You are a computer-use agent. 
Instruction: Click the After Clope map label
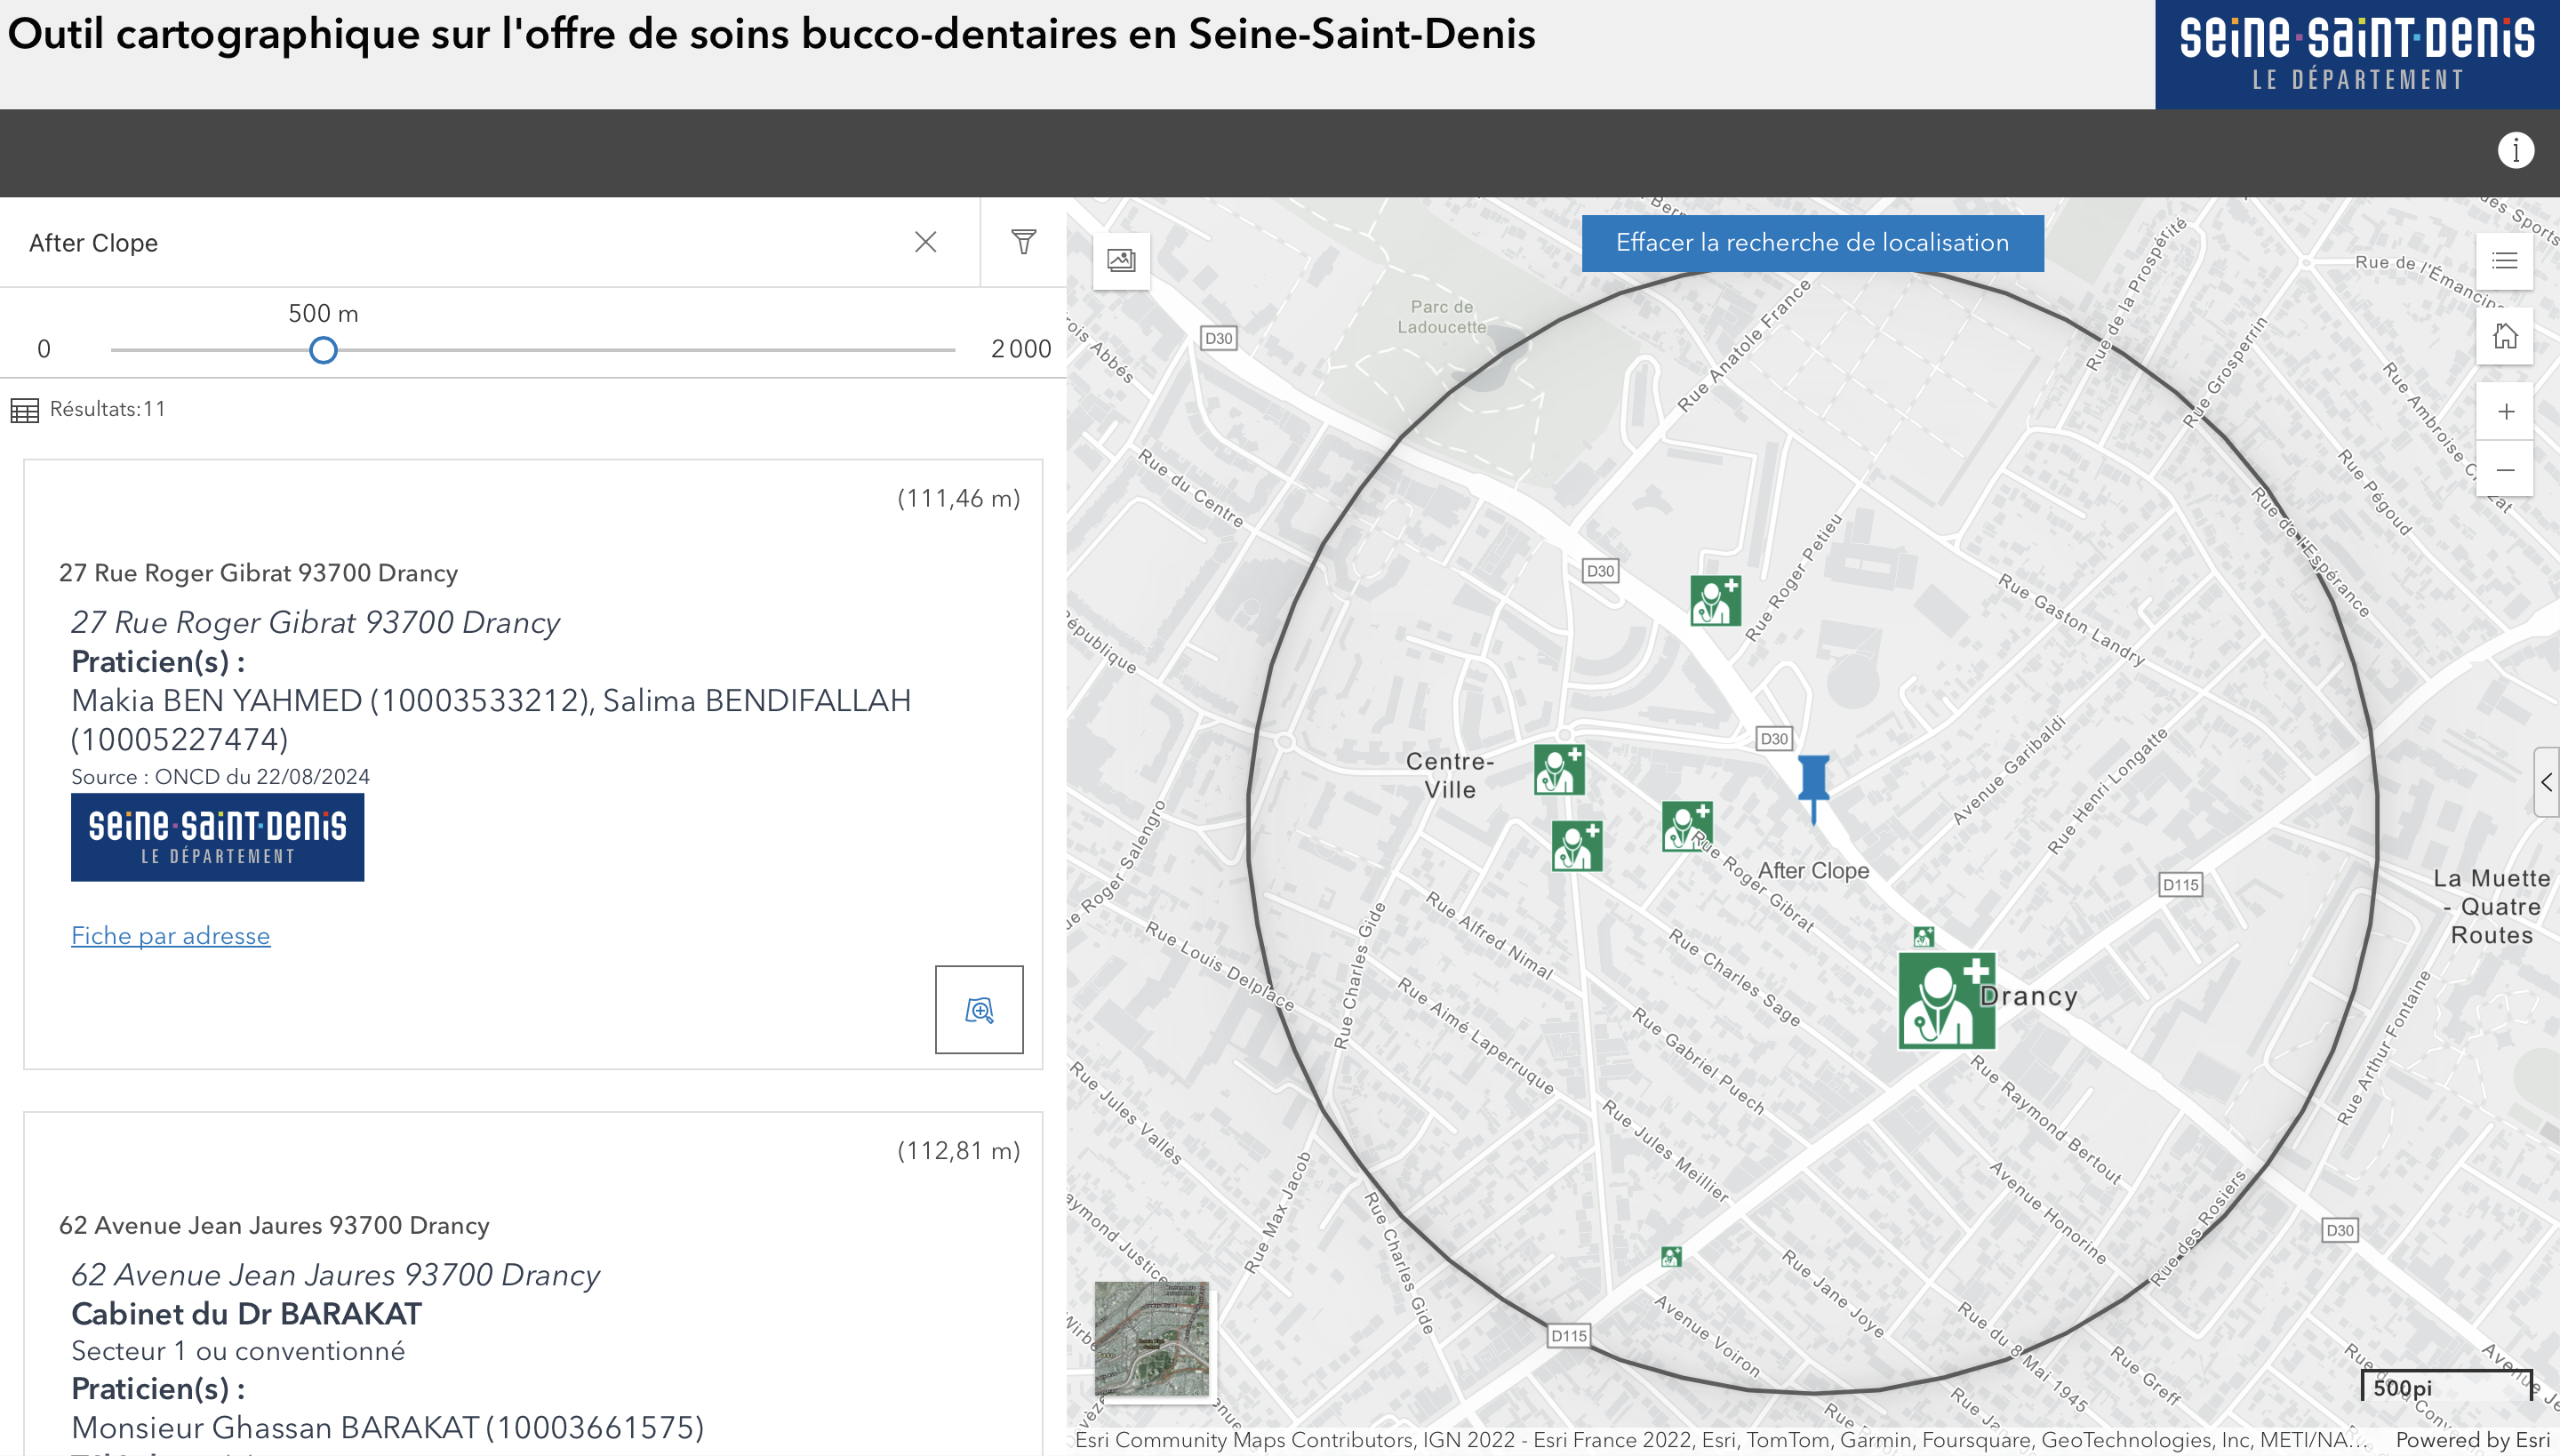click(x=1813, y=870)
